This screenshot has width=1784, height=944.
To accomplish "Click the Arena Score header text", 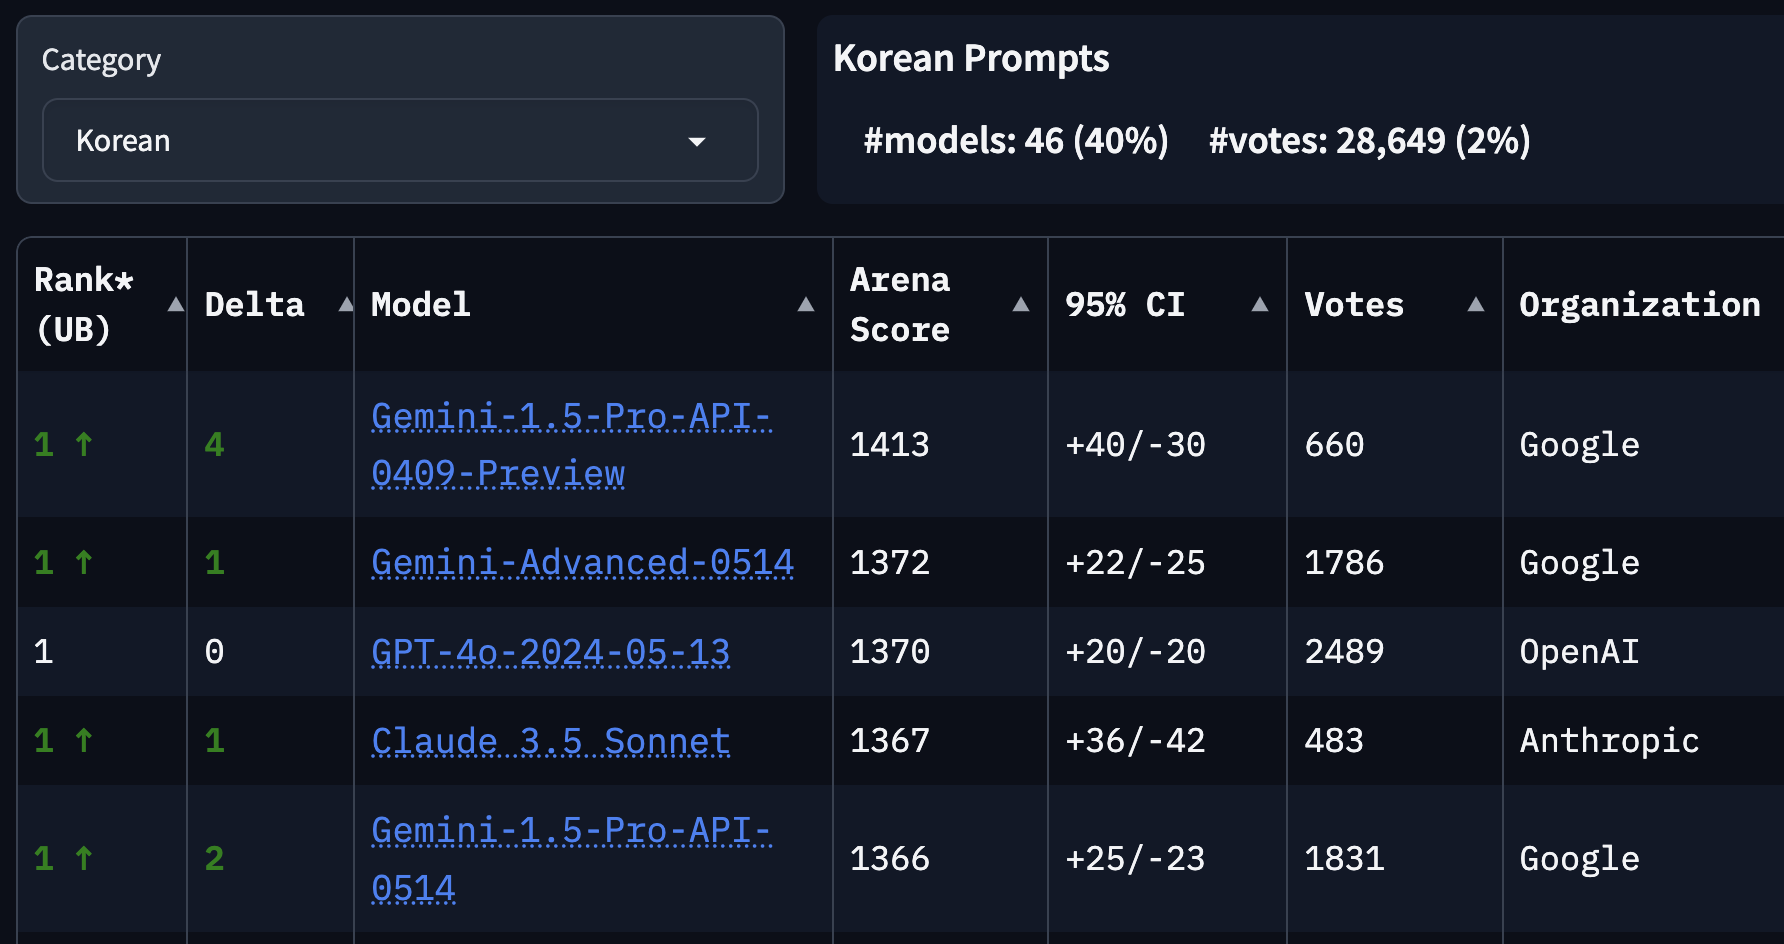I will (900, 305).
